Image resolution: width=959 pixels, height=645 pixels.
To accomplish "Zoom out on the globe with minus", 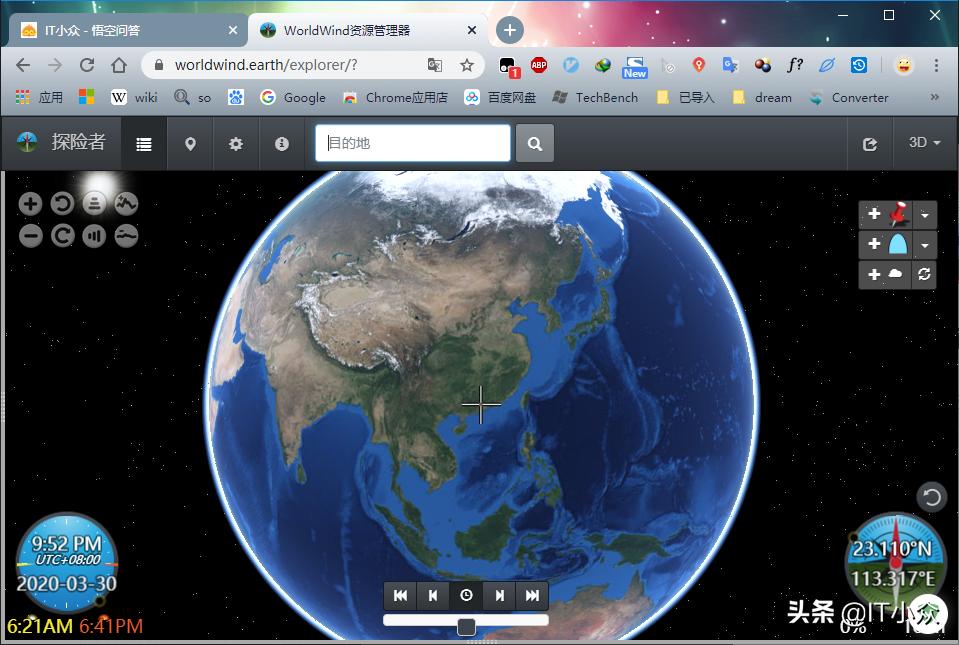I will tap(31, 236).
